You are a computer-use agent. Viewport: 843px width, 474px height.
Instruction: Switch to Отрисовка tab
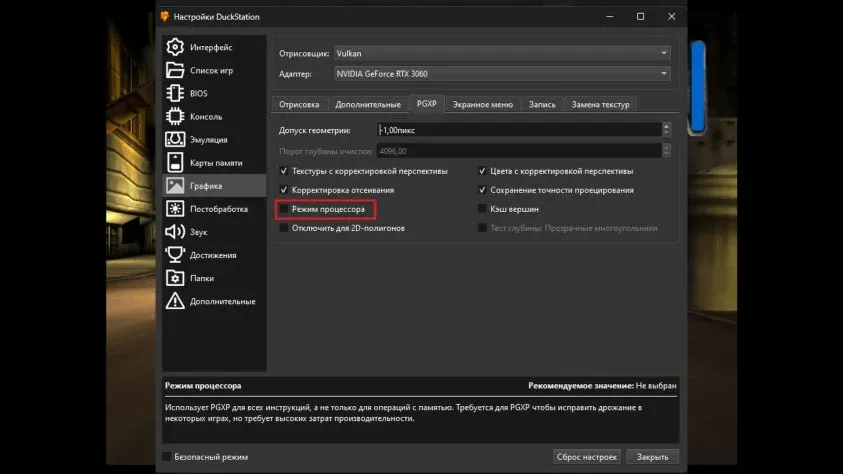299,104
